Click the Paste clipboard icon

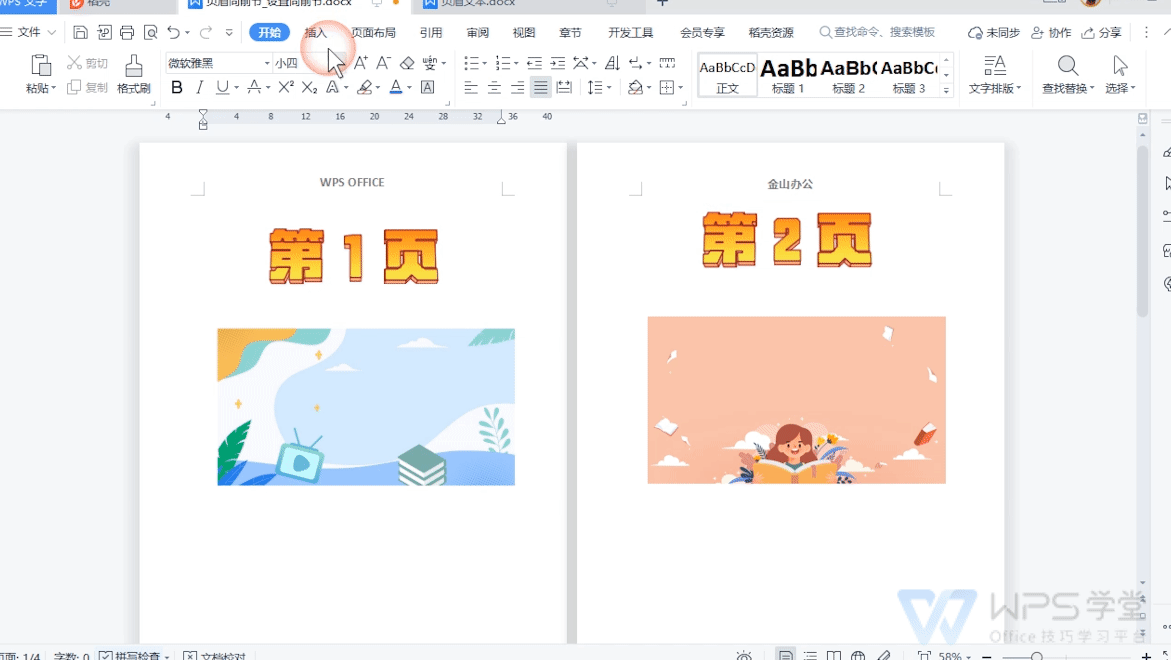[40, 66]
